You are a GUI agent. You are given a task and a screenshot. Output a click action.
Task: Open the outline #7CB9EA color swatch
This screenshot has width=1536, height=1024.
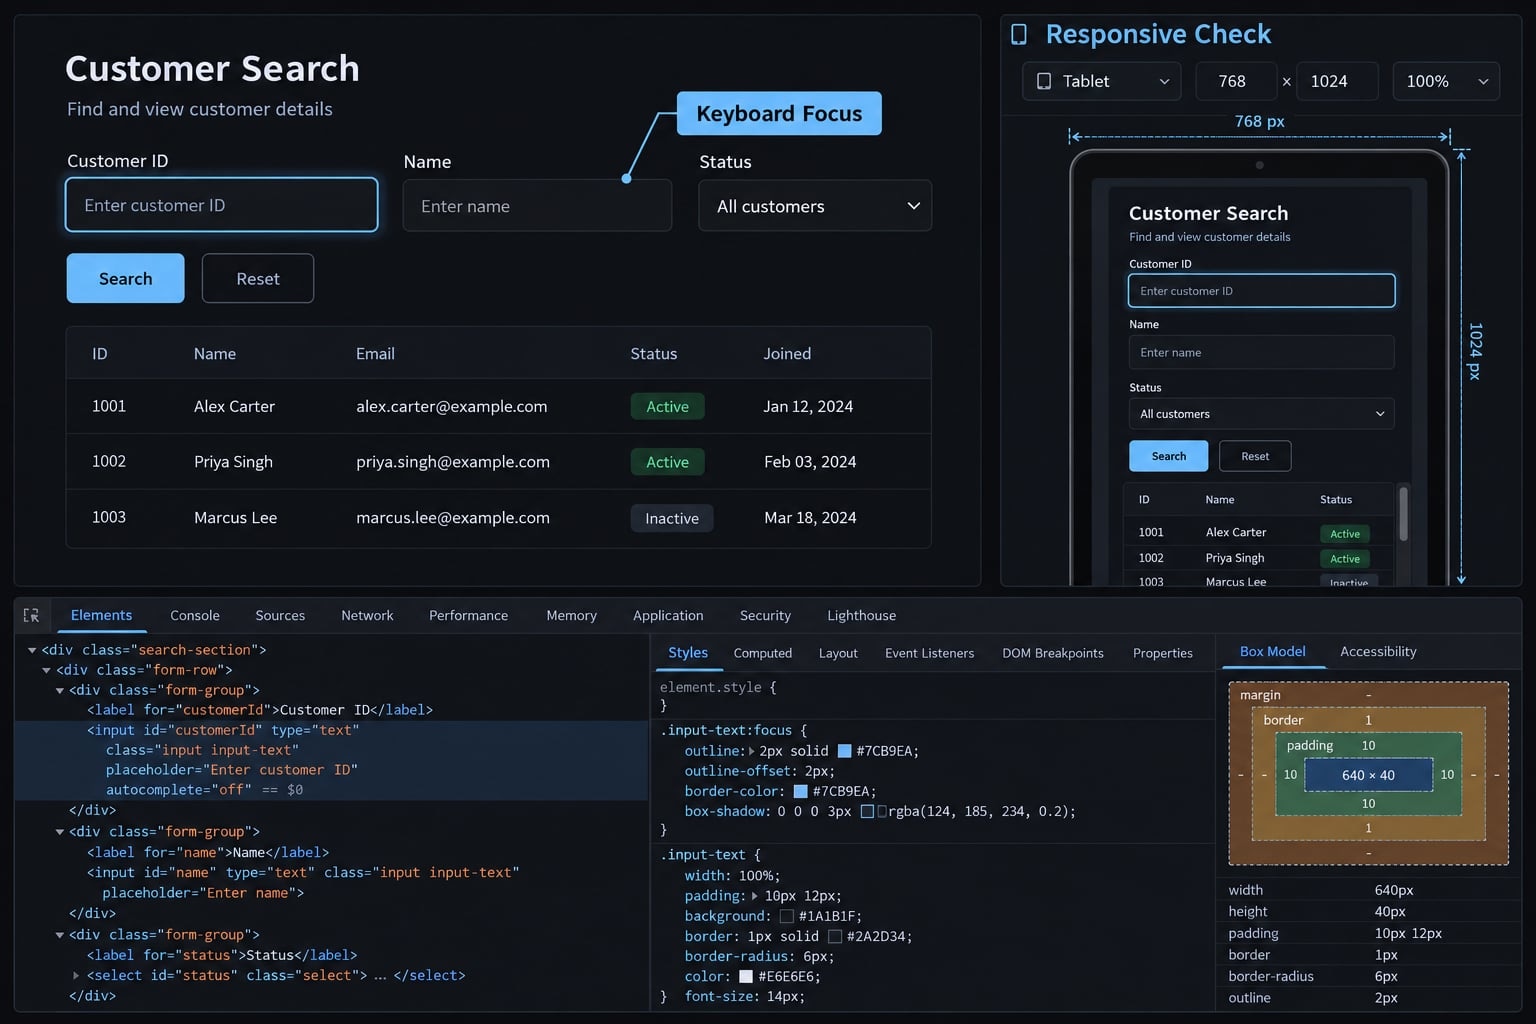[x=844, y=751]
